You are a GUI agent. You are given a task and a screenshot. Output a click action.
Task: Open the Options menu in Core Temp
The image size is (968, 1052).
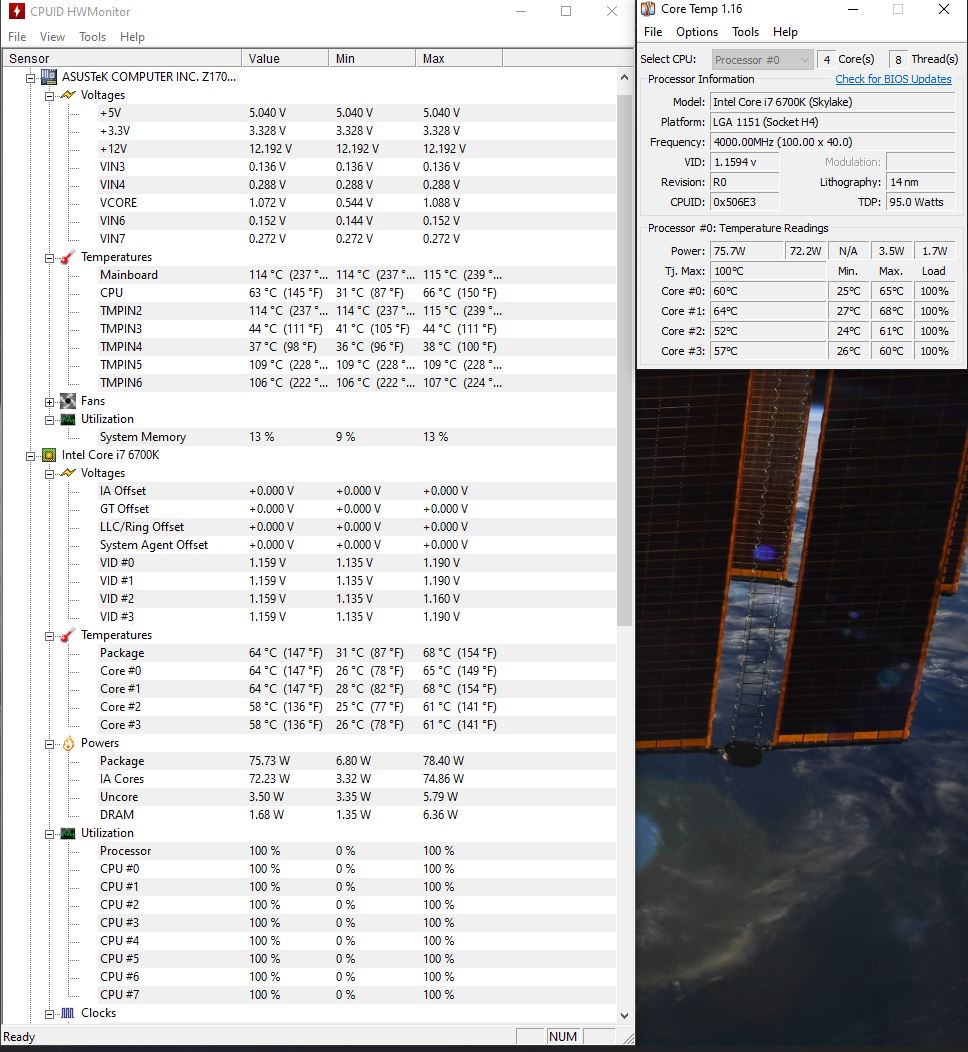696,32
